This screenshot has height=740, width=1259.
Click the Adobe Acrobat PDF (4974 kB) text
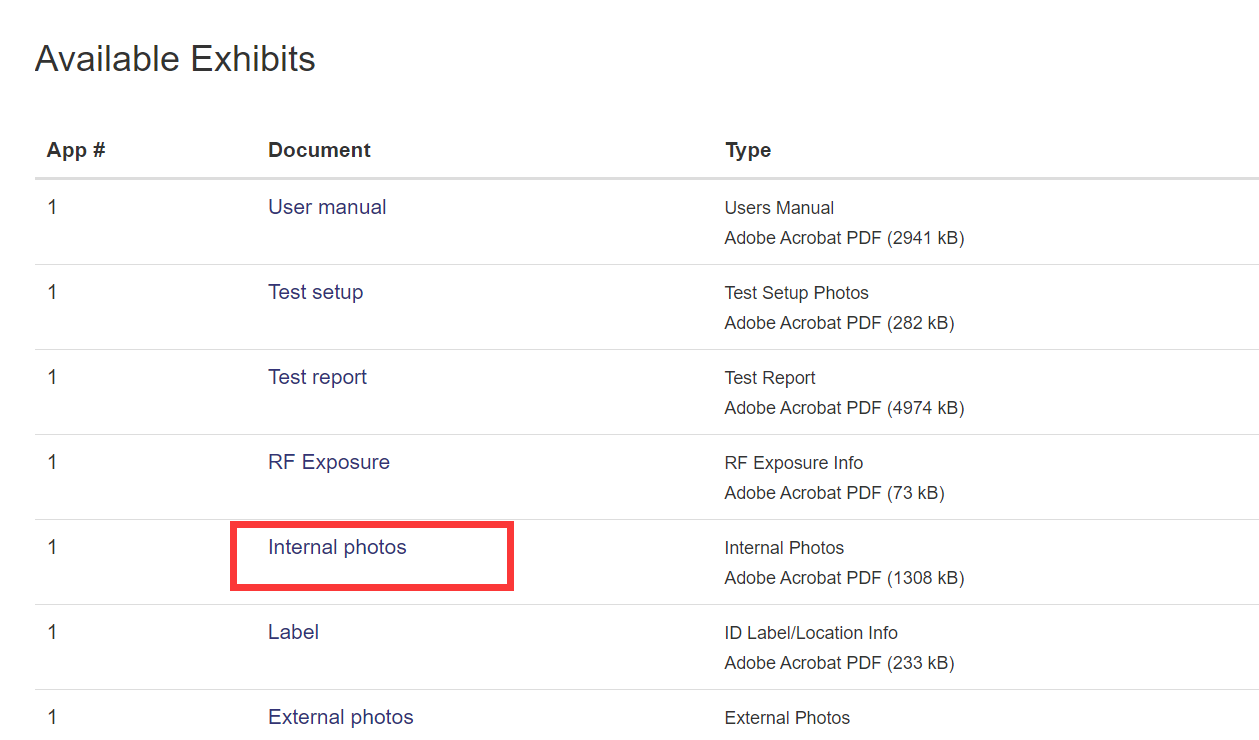click(844, 408)
